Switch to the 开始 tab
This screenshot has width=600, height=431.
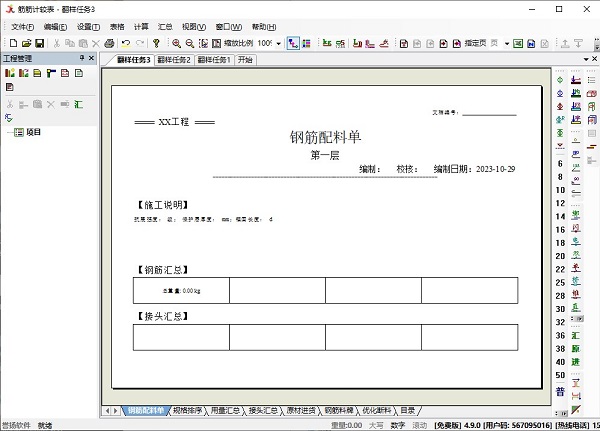tap(245, 60)
